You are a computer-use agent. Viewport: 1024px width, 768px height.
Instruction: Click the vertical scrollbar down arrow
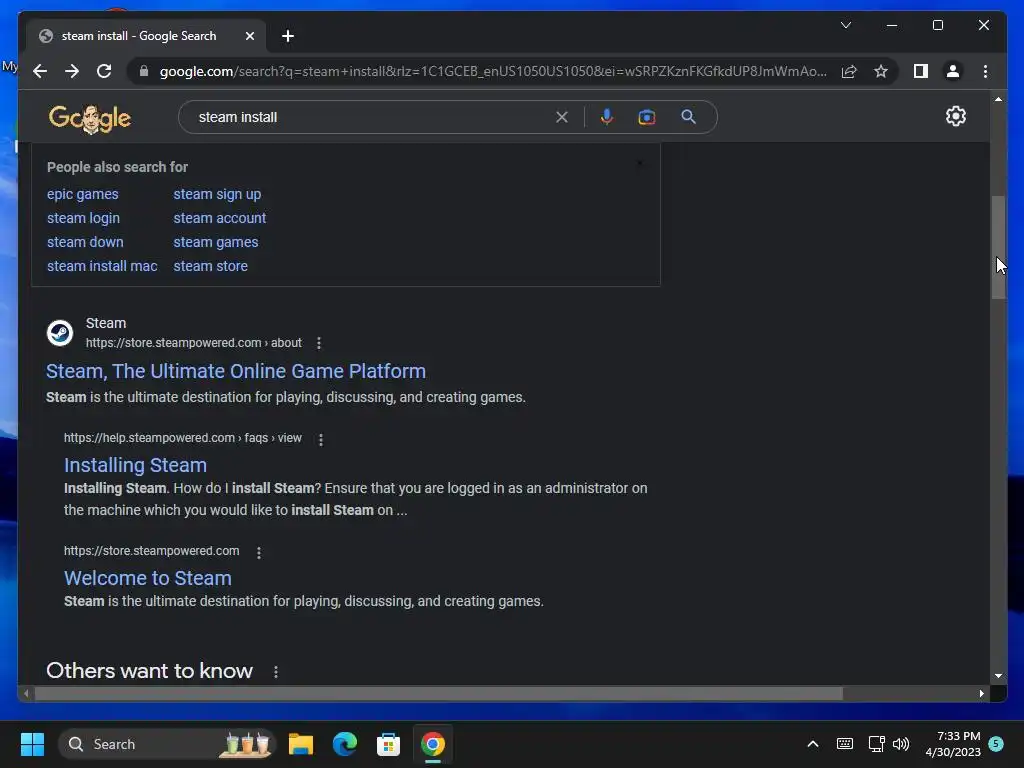(x=998, y=676)
